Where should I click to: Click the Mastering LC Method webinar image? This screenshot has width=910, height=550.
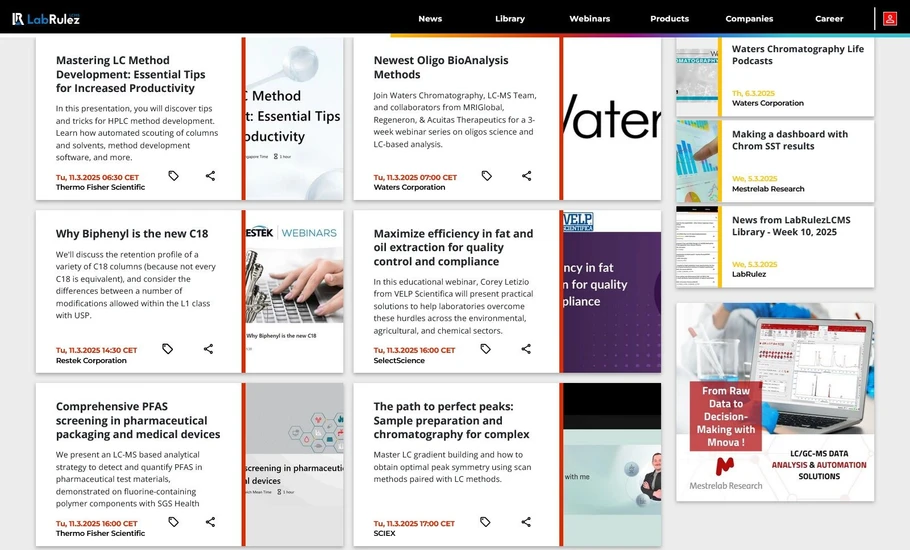pos(295,119)
